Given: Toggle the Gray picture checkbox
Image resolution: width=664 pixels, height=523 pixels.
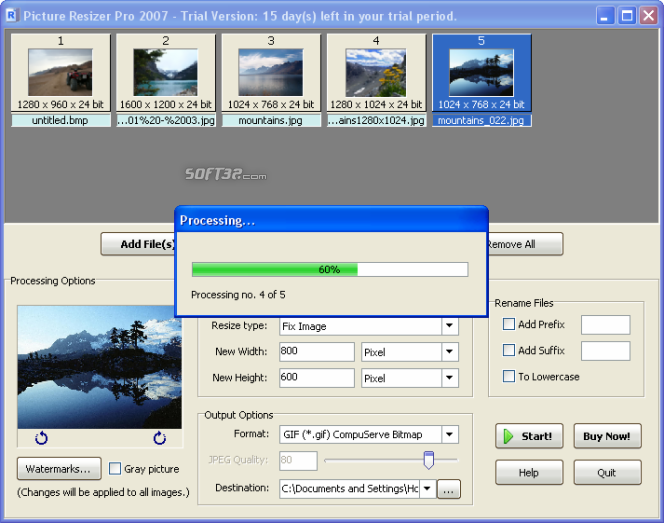Looking at the screenshot, I should (115, 468).
